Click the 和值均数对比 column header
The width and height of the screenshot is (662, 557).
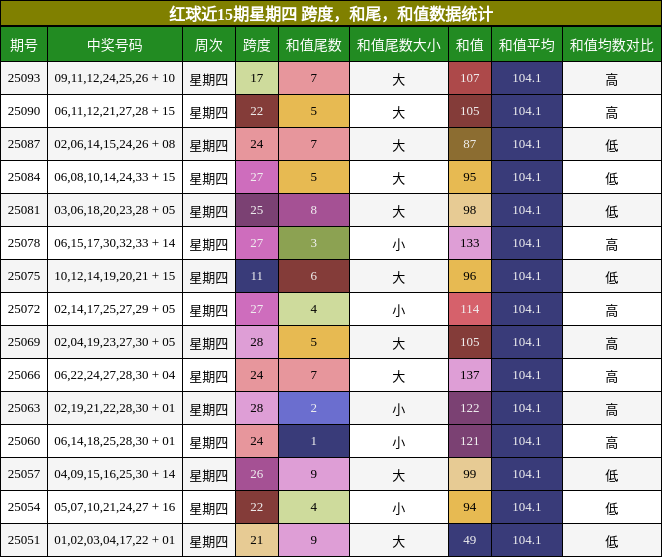[612, 44]
